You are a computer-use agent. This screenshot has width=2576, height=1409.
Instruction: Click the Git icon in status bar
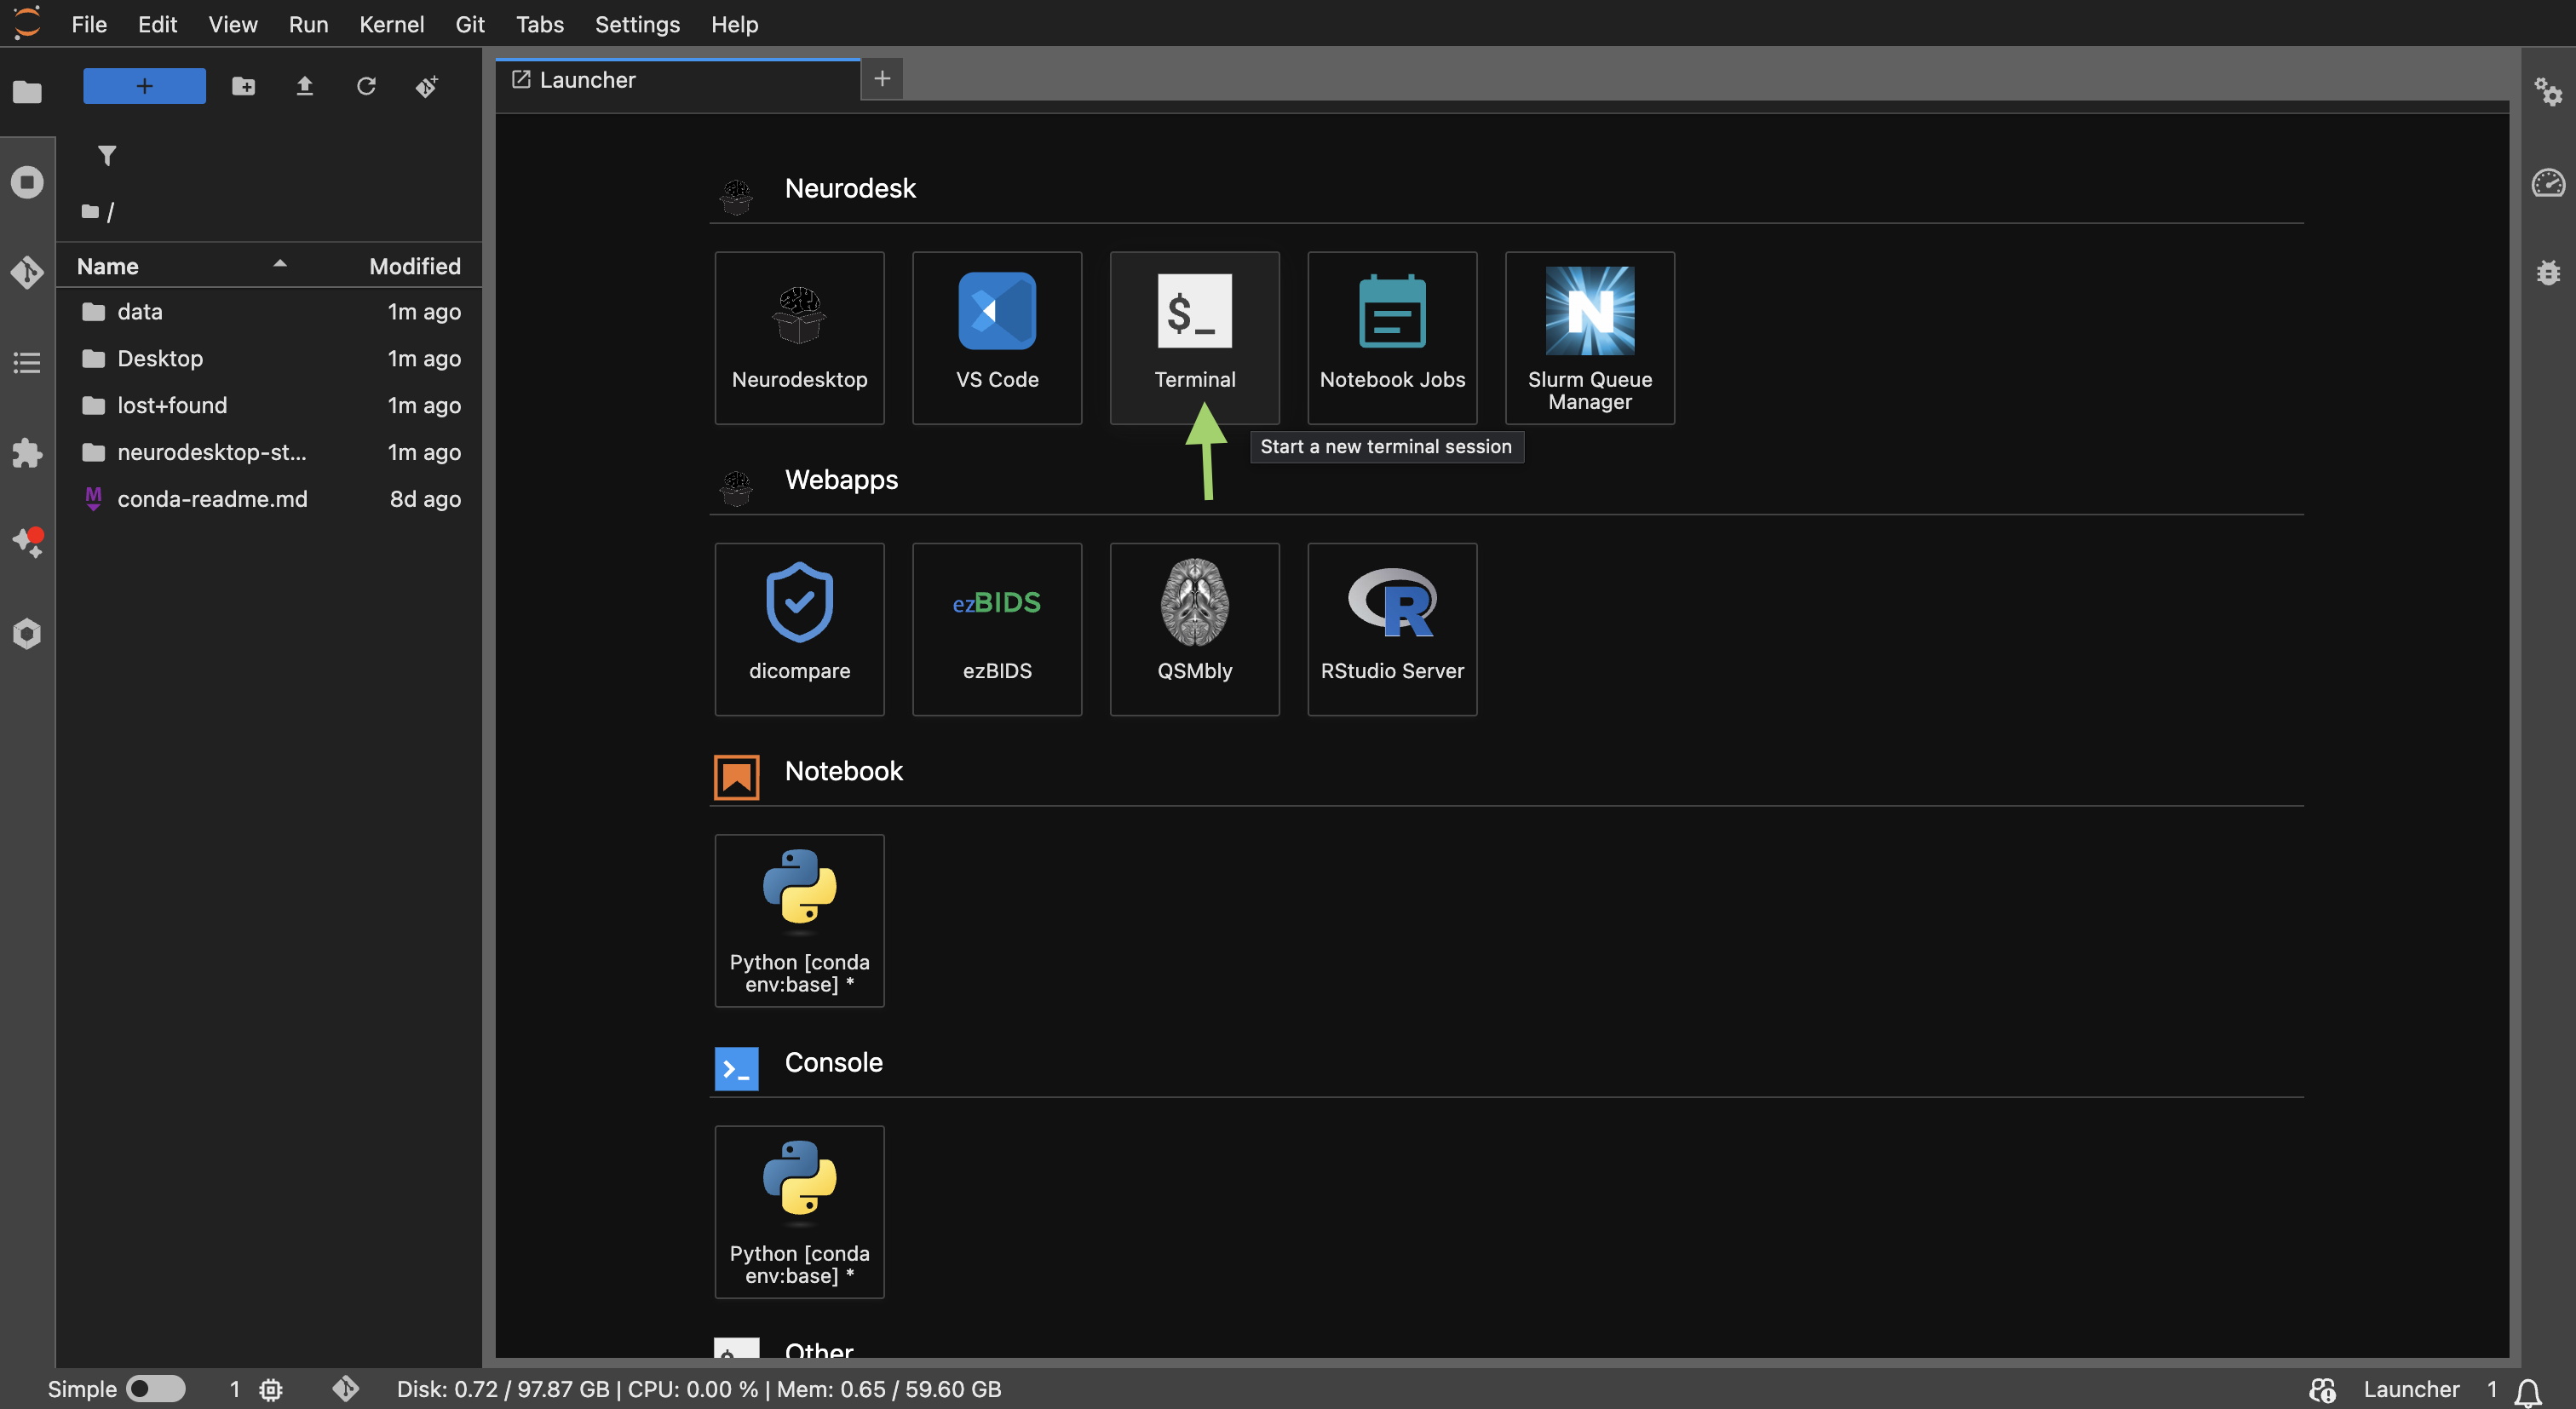tap(345, 1389)
